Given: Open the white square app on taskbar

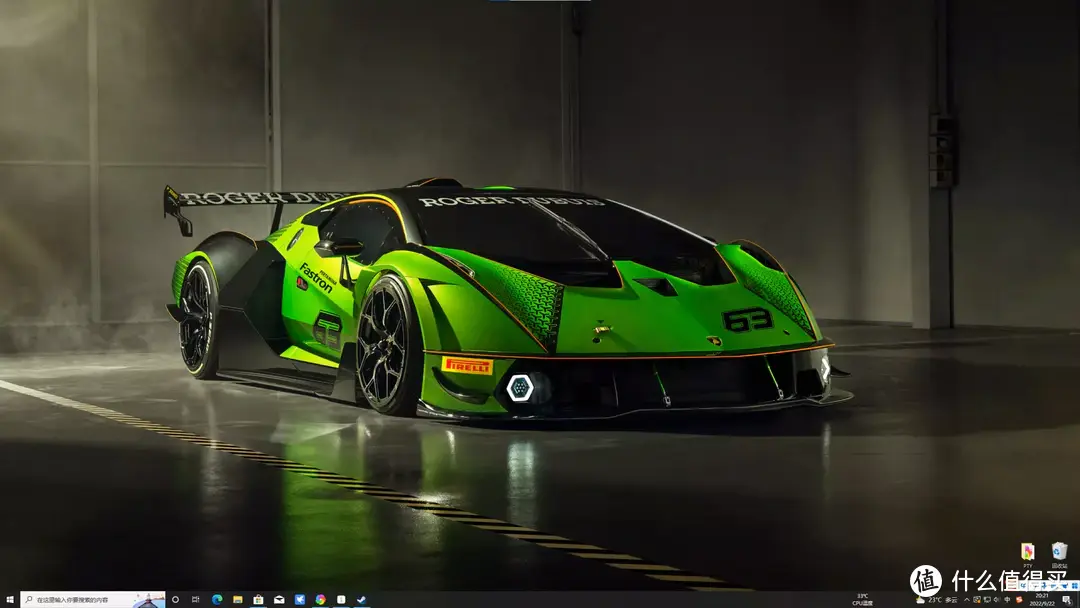Looking at the screenshot, I should pos(341,600).
